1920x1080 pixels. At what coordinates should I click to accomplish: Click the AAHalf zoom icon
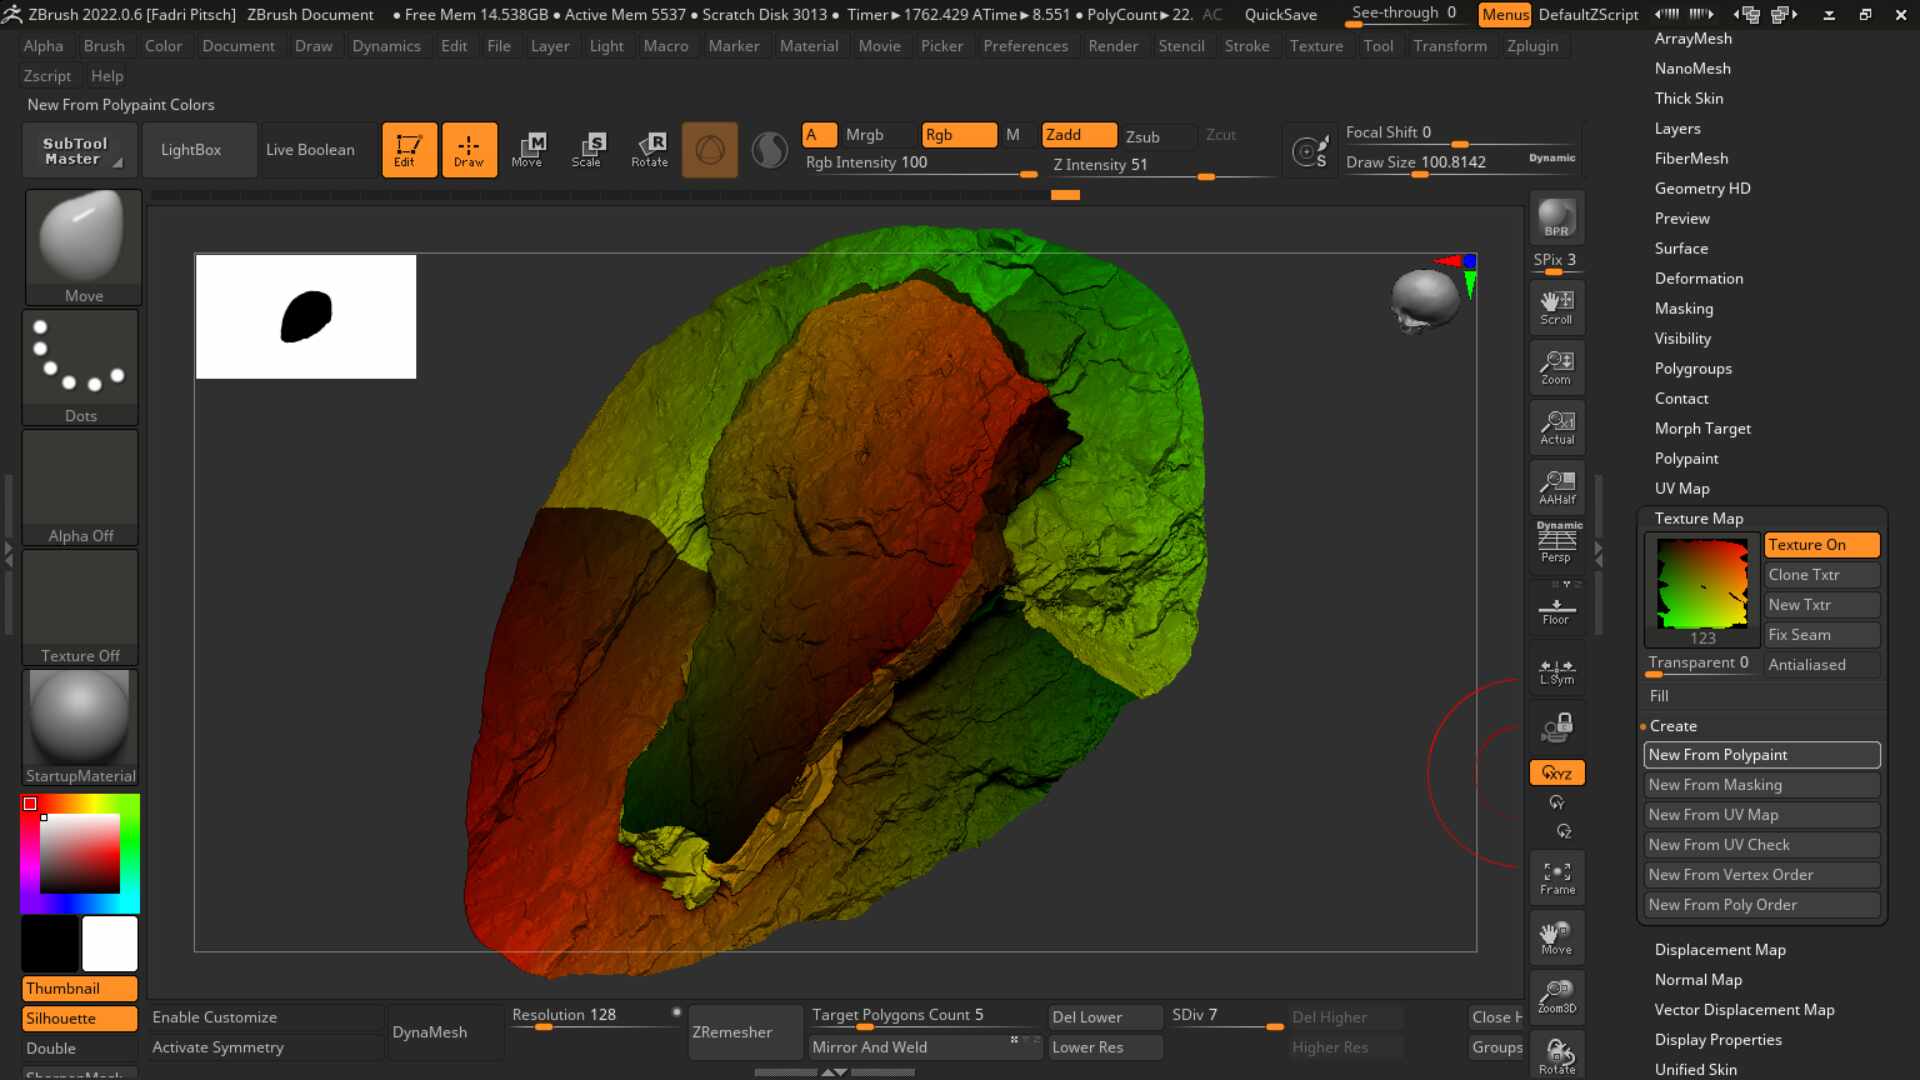click(1556, 487)
